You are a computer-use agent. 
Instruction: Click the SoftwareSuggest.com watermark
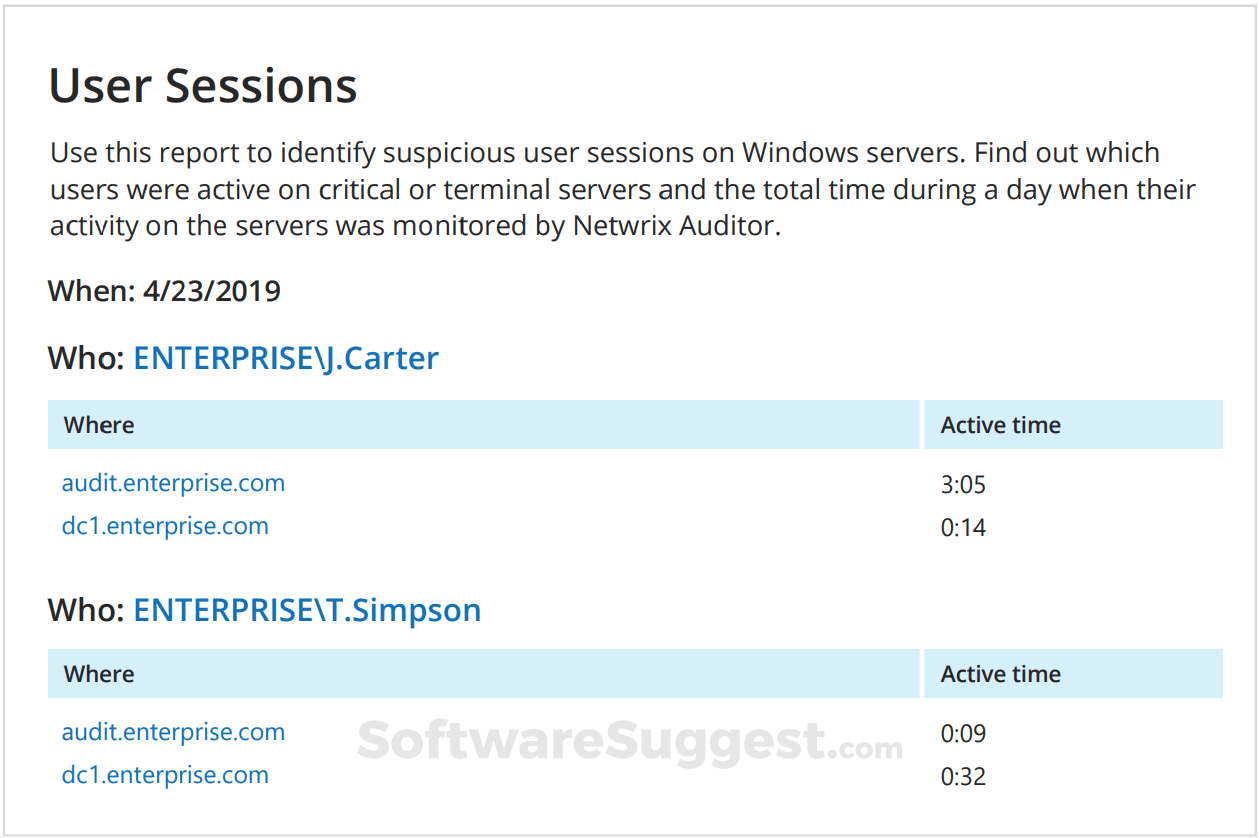point(629,741)
